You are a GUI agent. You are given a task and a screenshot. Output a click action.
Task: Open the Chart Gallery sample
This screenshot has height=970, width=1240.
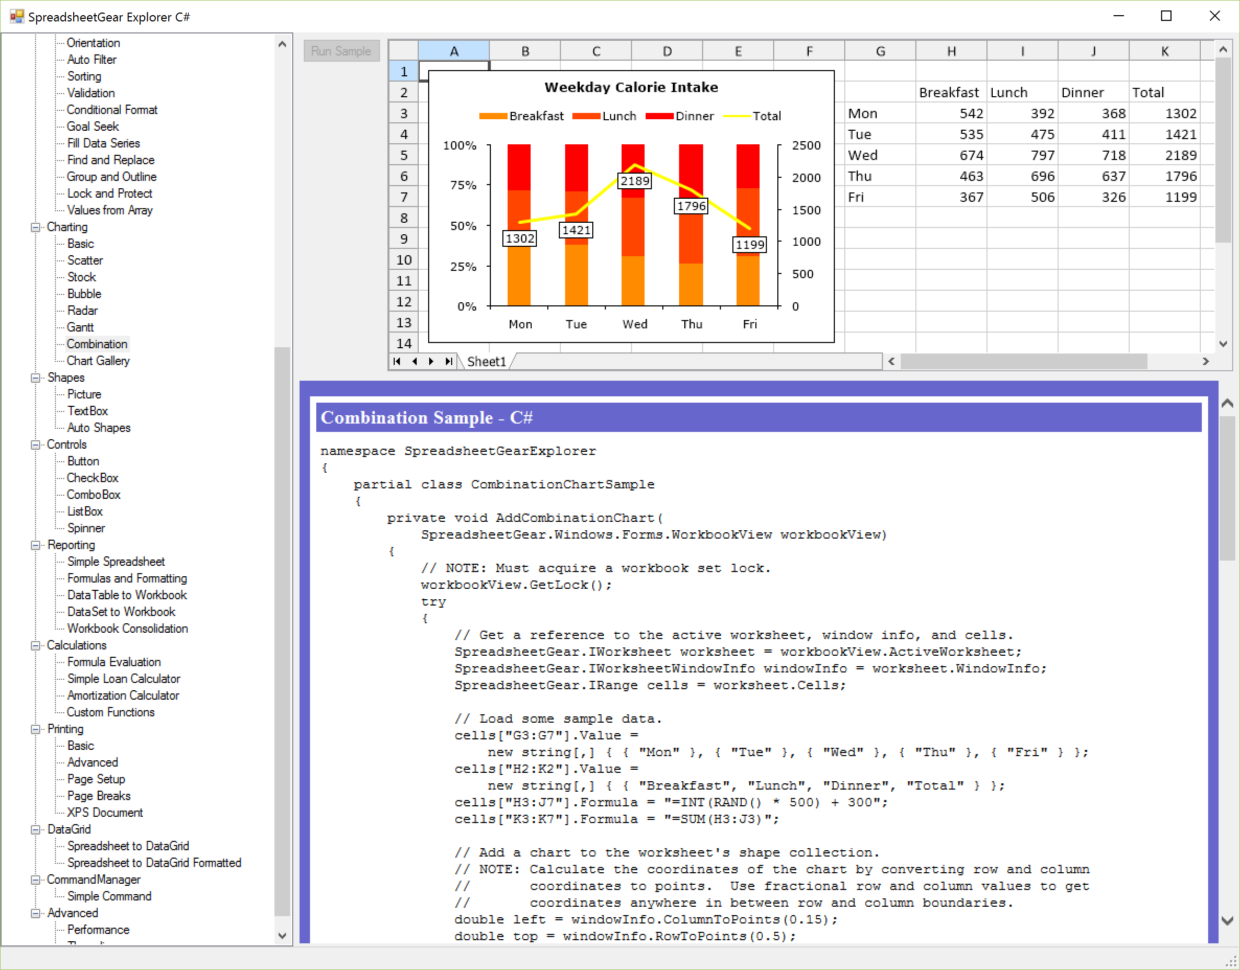coord(97,360)
